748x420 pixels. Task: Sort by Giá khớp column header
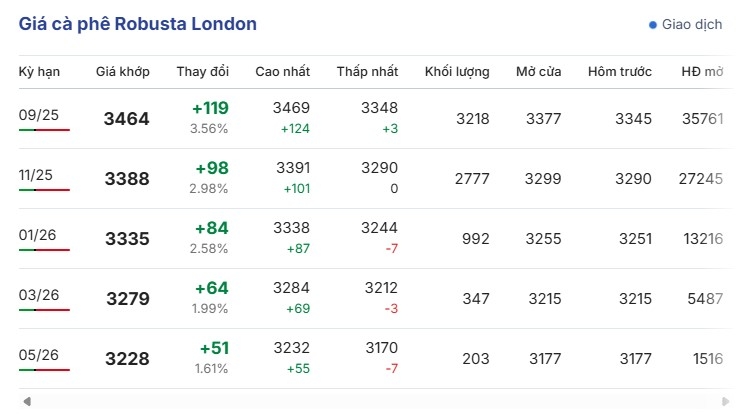tap(123, 72)
